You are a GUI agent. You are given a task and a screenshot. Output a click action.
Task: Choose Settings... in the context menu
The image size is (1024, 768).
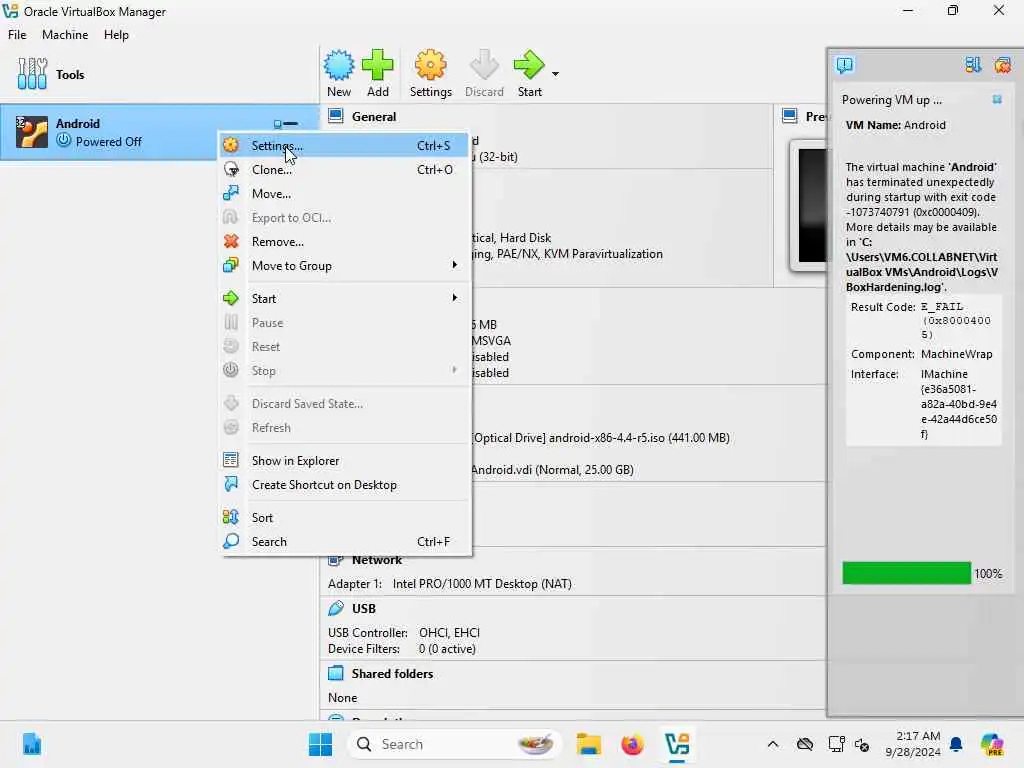(345, 146)
